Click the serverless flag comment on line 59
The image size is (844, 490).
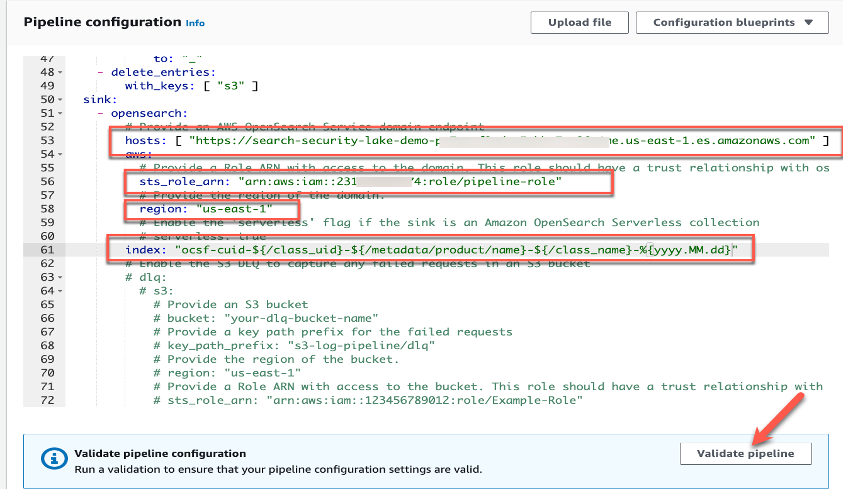449,222
